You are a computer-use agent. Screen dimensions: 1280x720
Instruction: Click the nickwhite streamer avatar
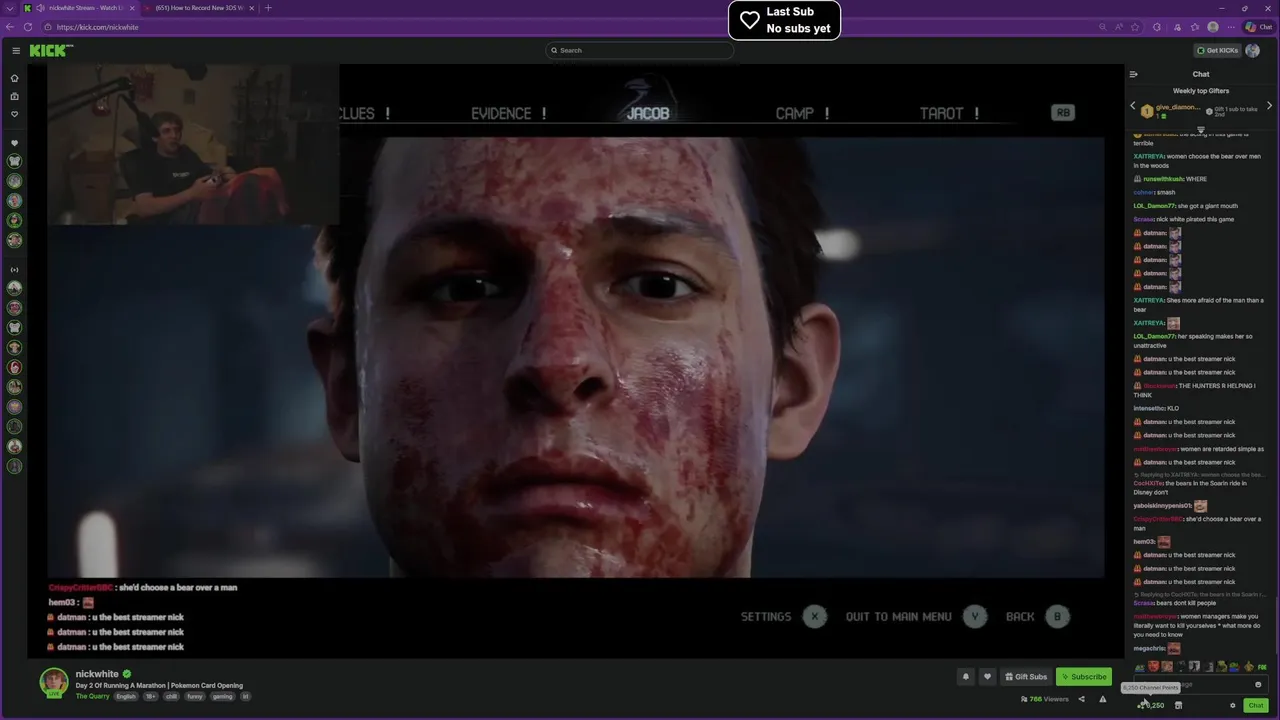click(54, 682)
